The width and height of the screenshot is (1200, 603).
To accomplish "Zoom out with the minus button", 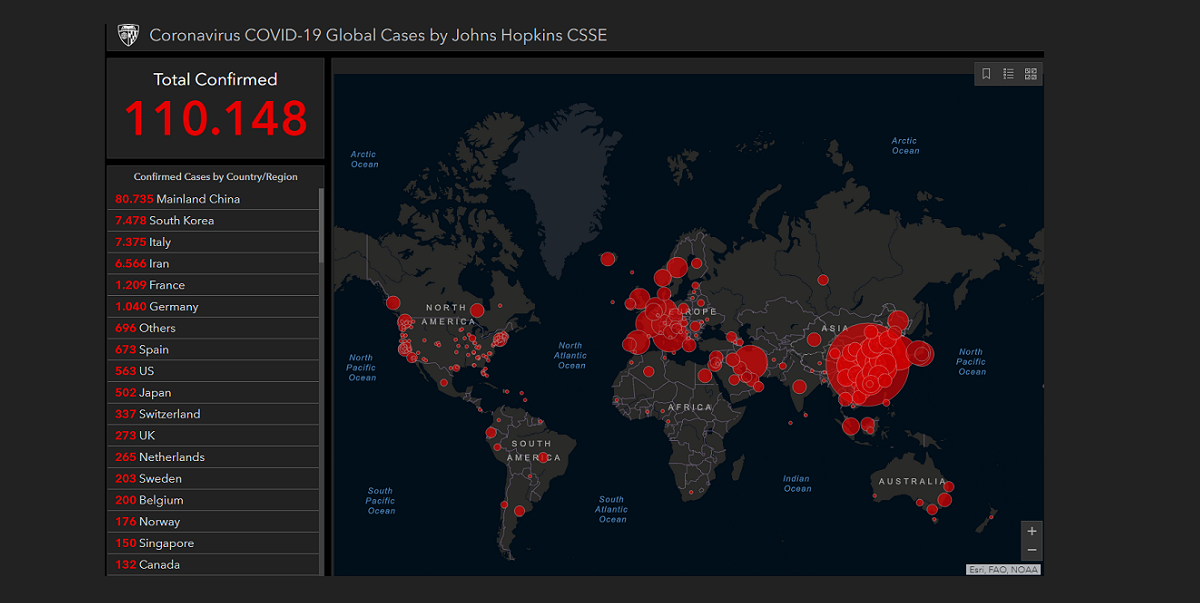I will click(x=1032, y=550).
